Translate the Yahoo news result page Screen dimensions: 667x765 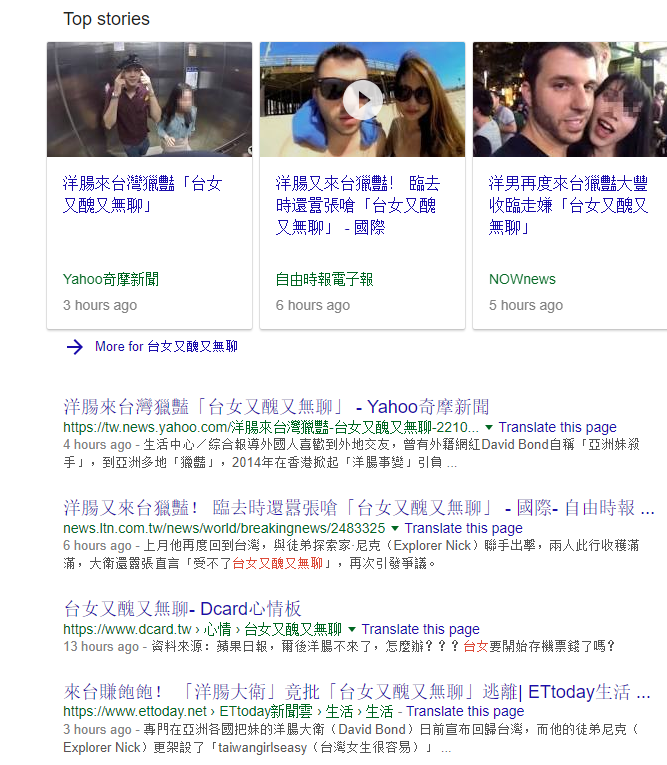pyautogui.click(x=557, y=427)
